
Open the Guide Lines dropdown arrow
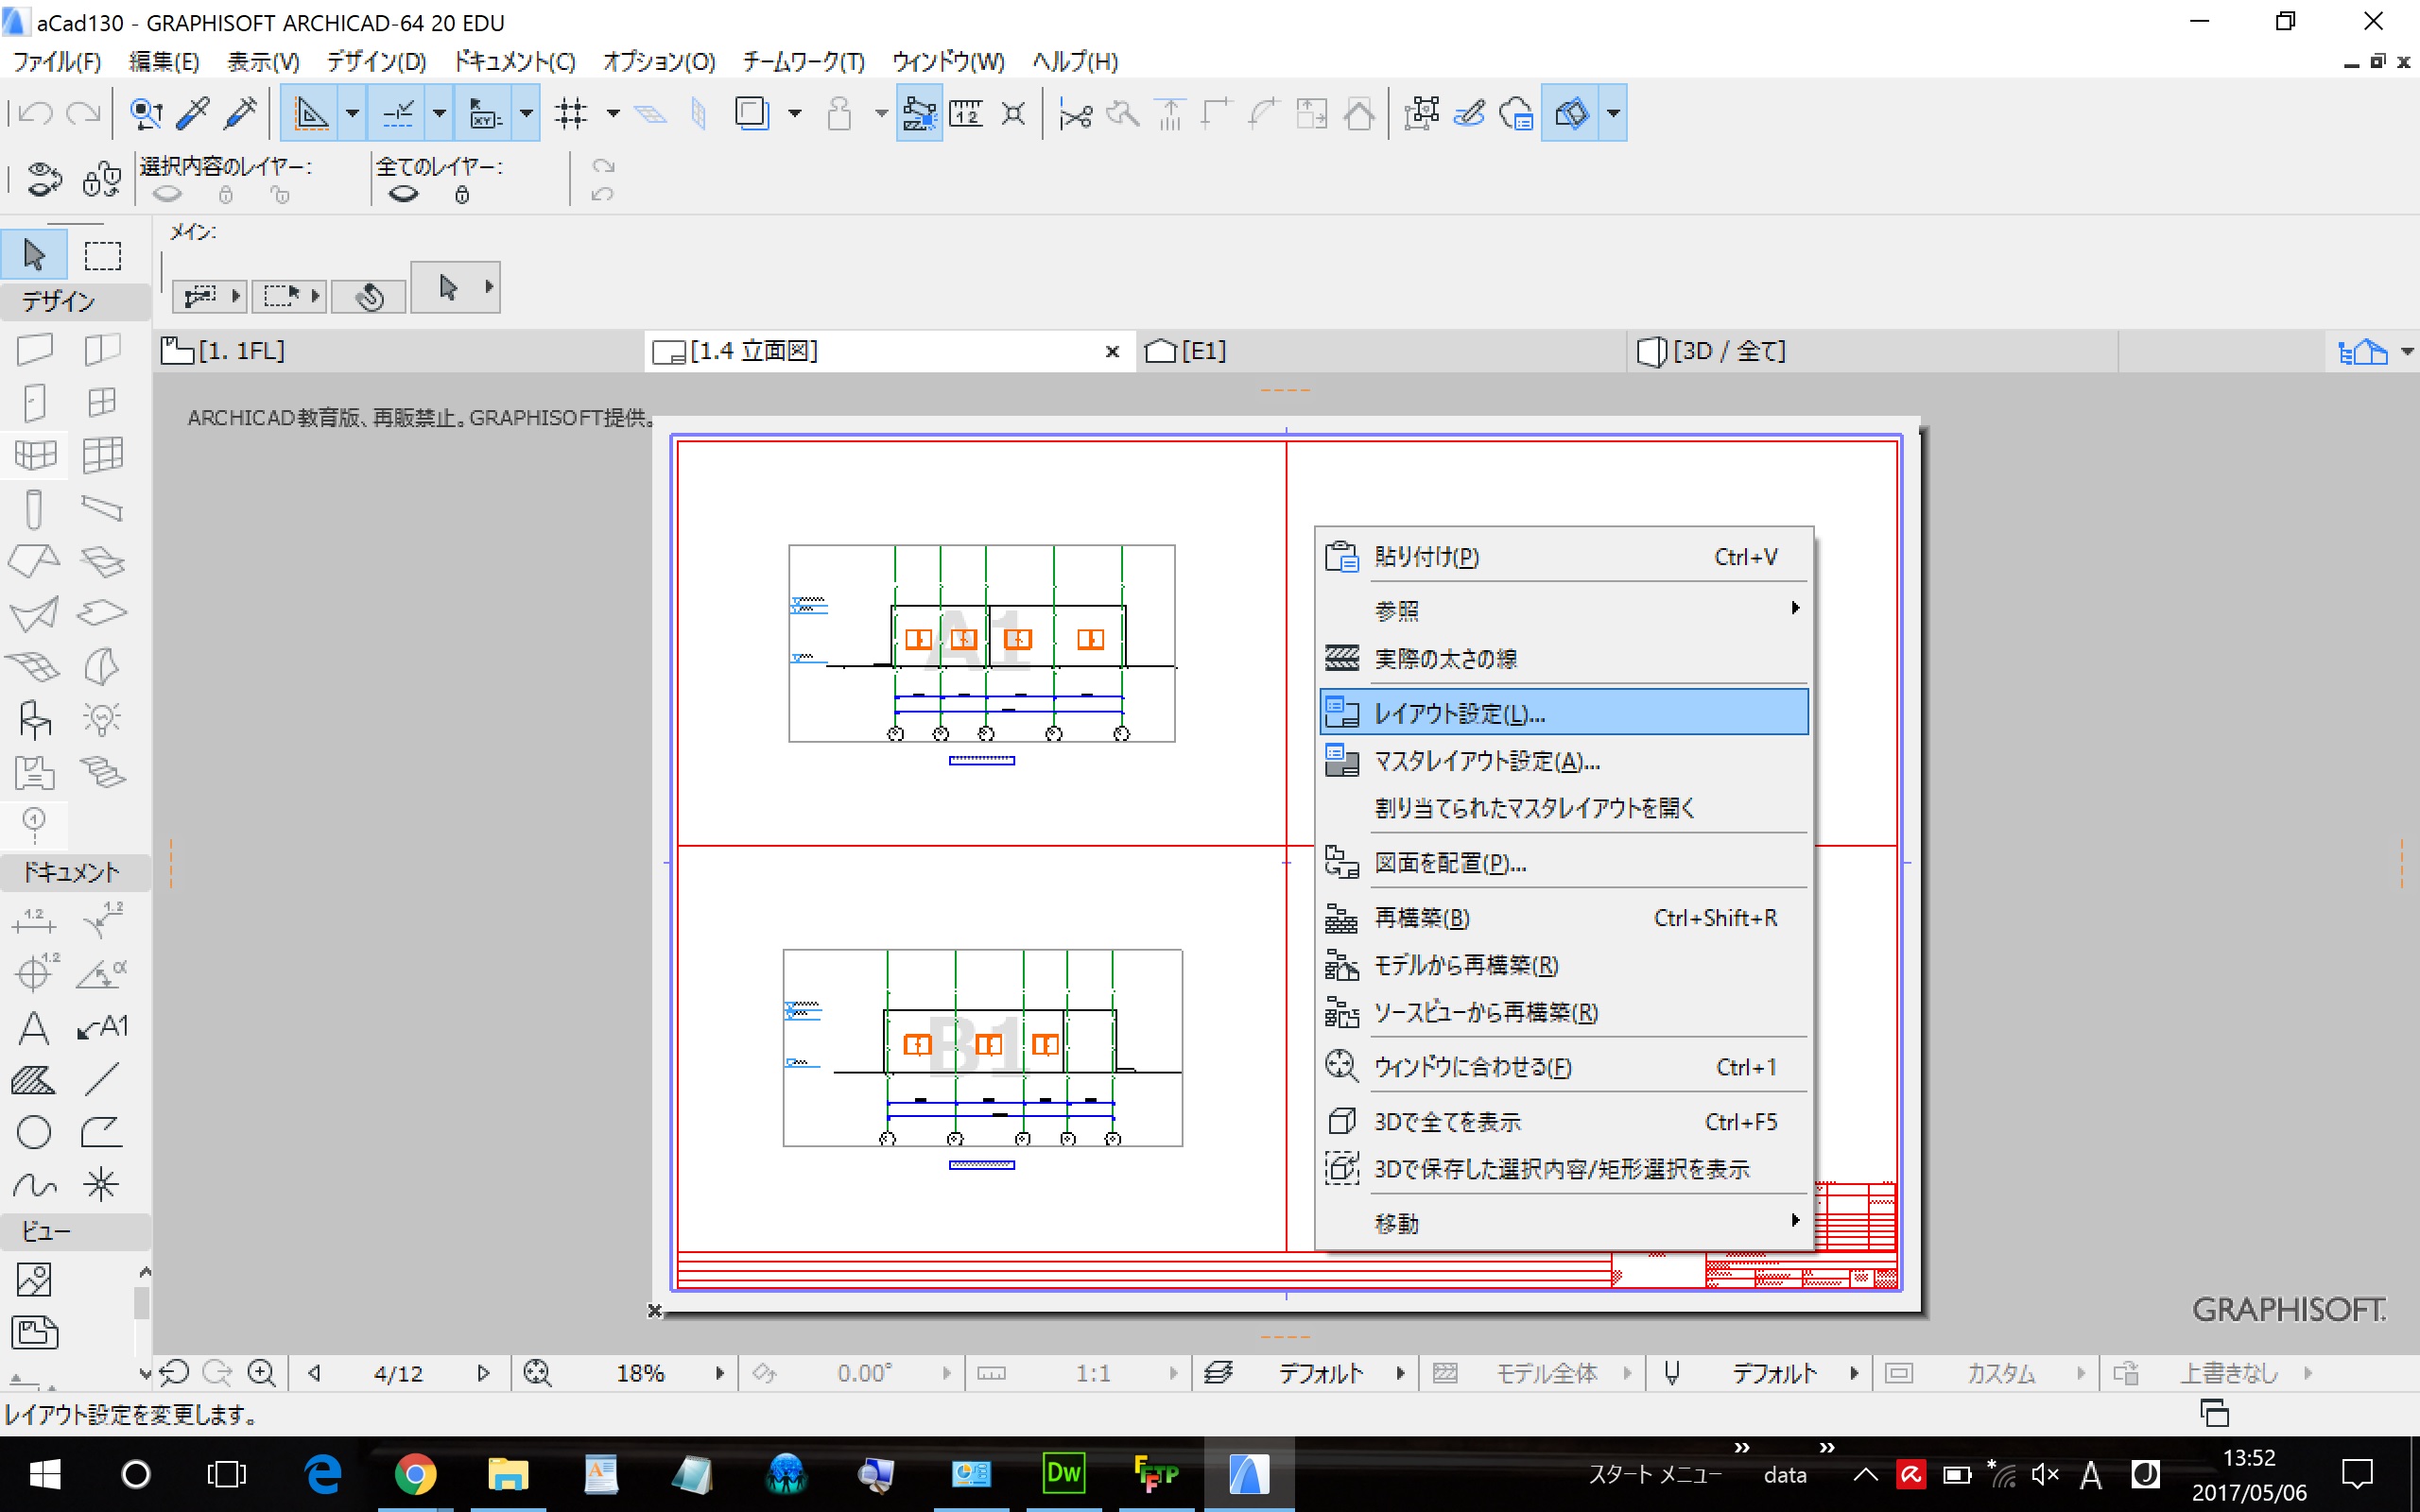353,113
